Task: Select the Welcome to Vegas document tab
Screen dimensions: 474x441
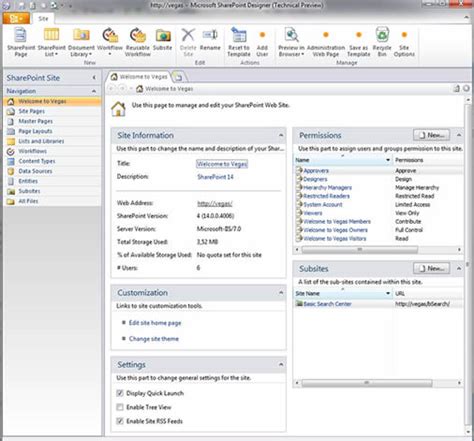Action: point(140,77)
